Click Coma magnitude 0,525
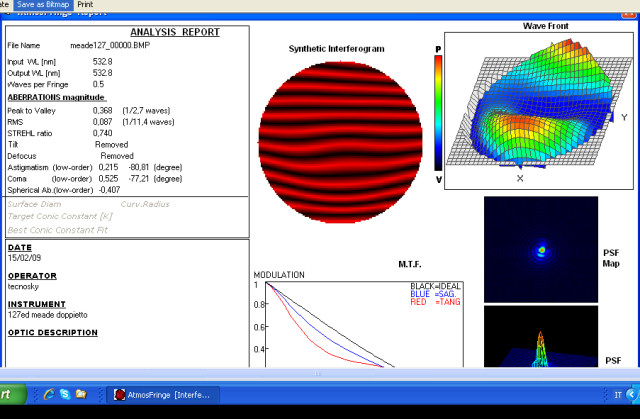 coord(108,179)
